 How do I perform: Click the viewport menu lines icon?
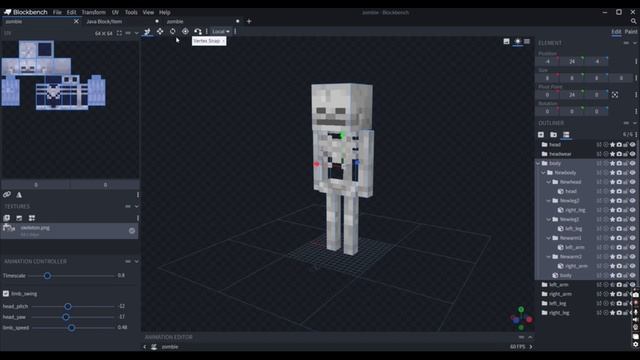527,41
